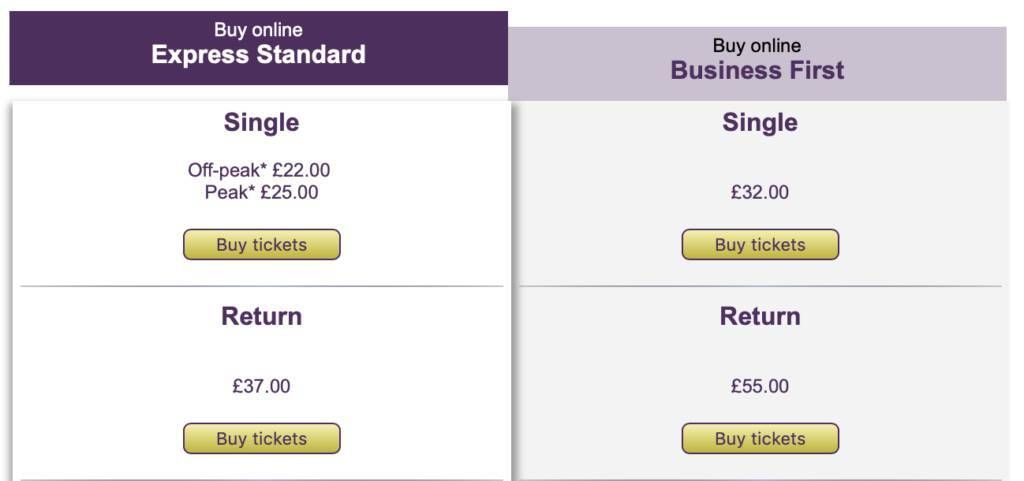Click the £32.00 Business First single price

pos(760,193)
